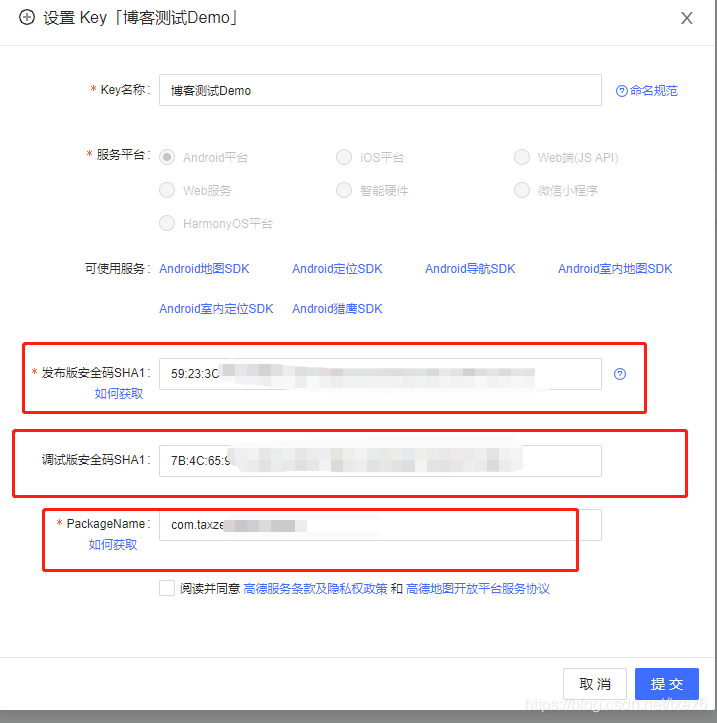
Task: Close the 设置 Key dialog with X
Action: click(687, 18)
